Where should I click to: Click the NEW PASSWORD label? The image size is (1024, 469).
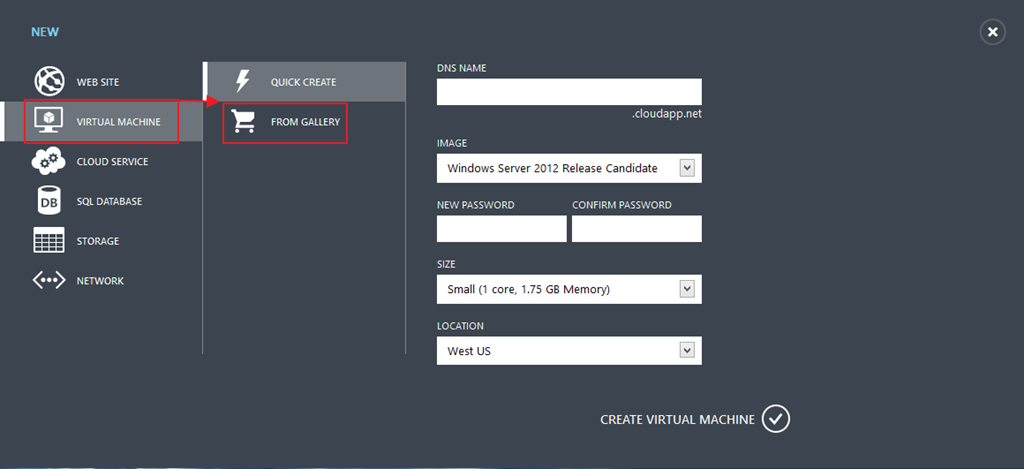tap(475, 205)
